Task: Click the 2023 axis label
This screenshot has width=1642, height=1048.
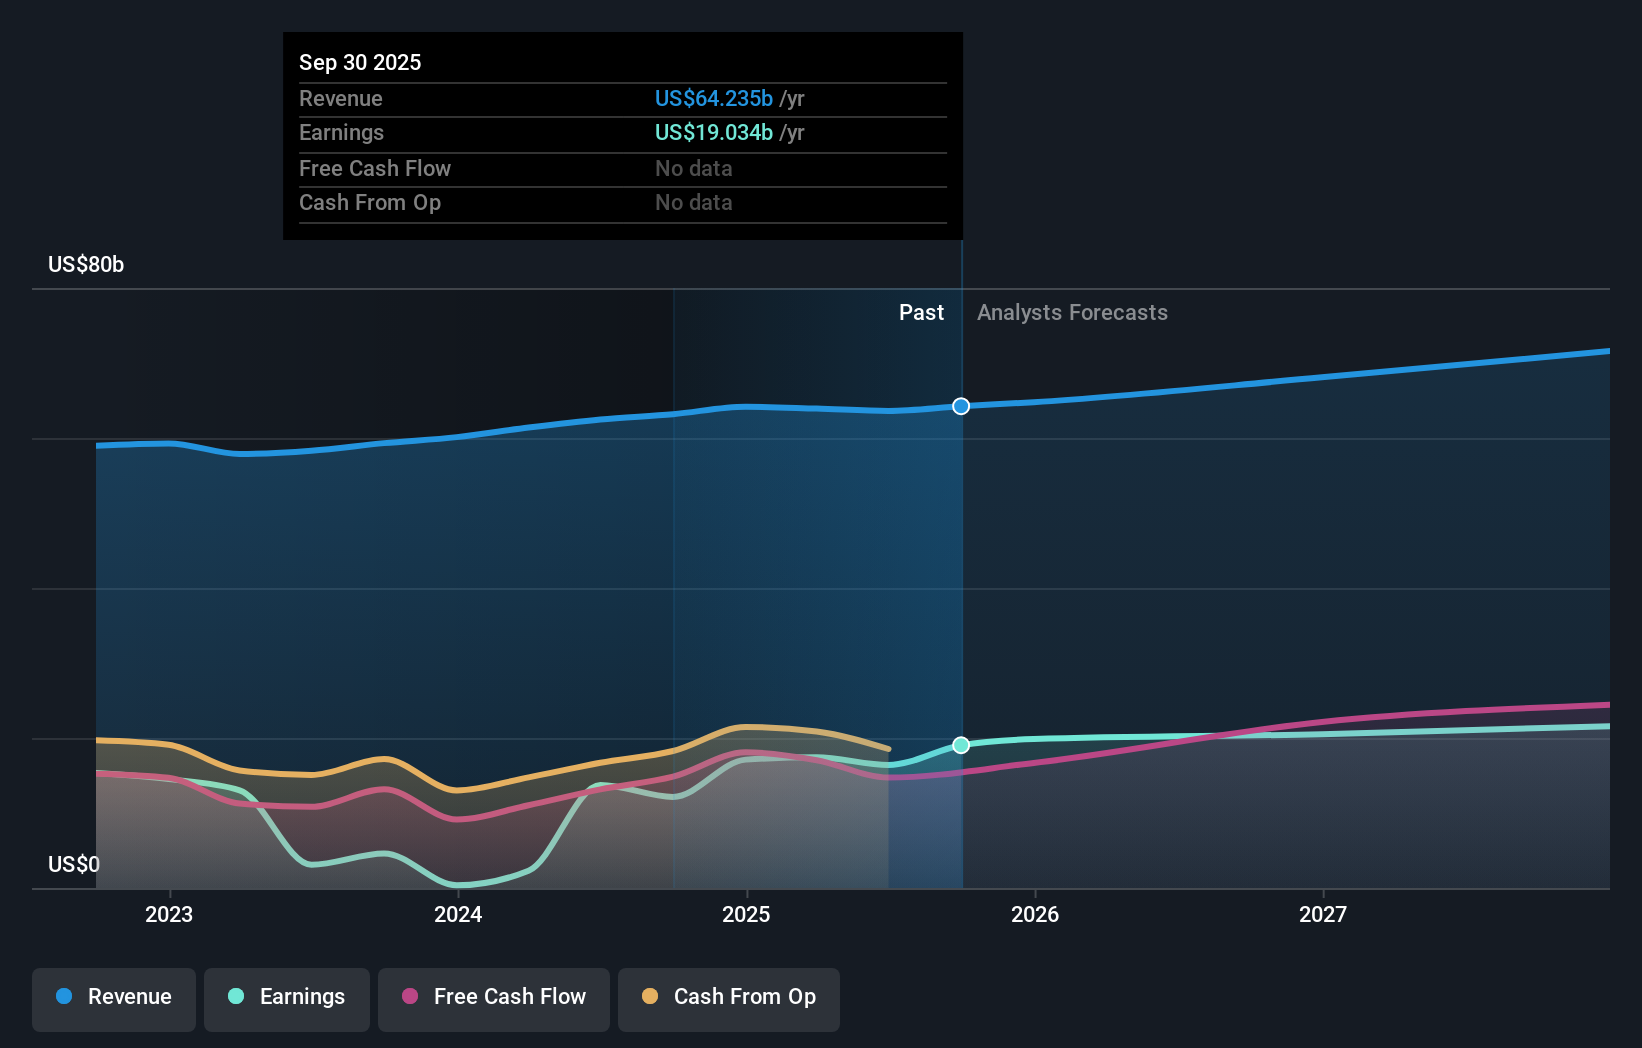Action: 168,913
